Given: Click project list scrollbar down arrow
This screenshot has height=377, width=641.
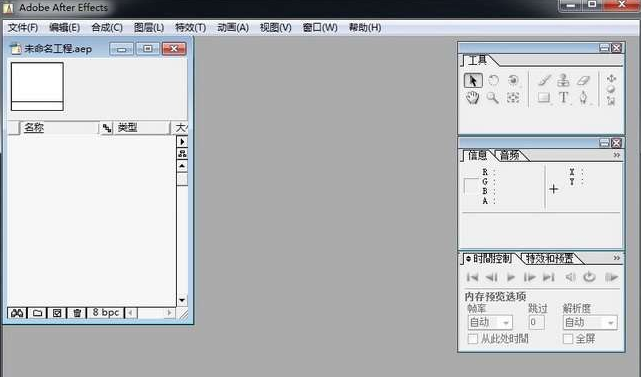Looking at the screenshot, I should 182,301.
